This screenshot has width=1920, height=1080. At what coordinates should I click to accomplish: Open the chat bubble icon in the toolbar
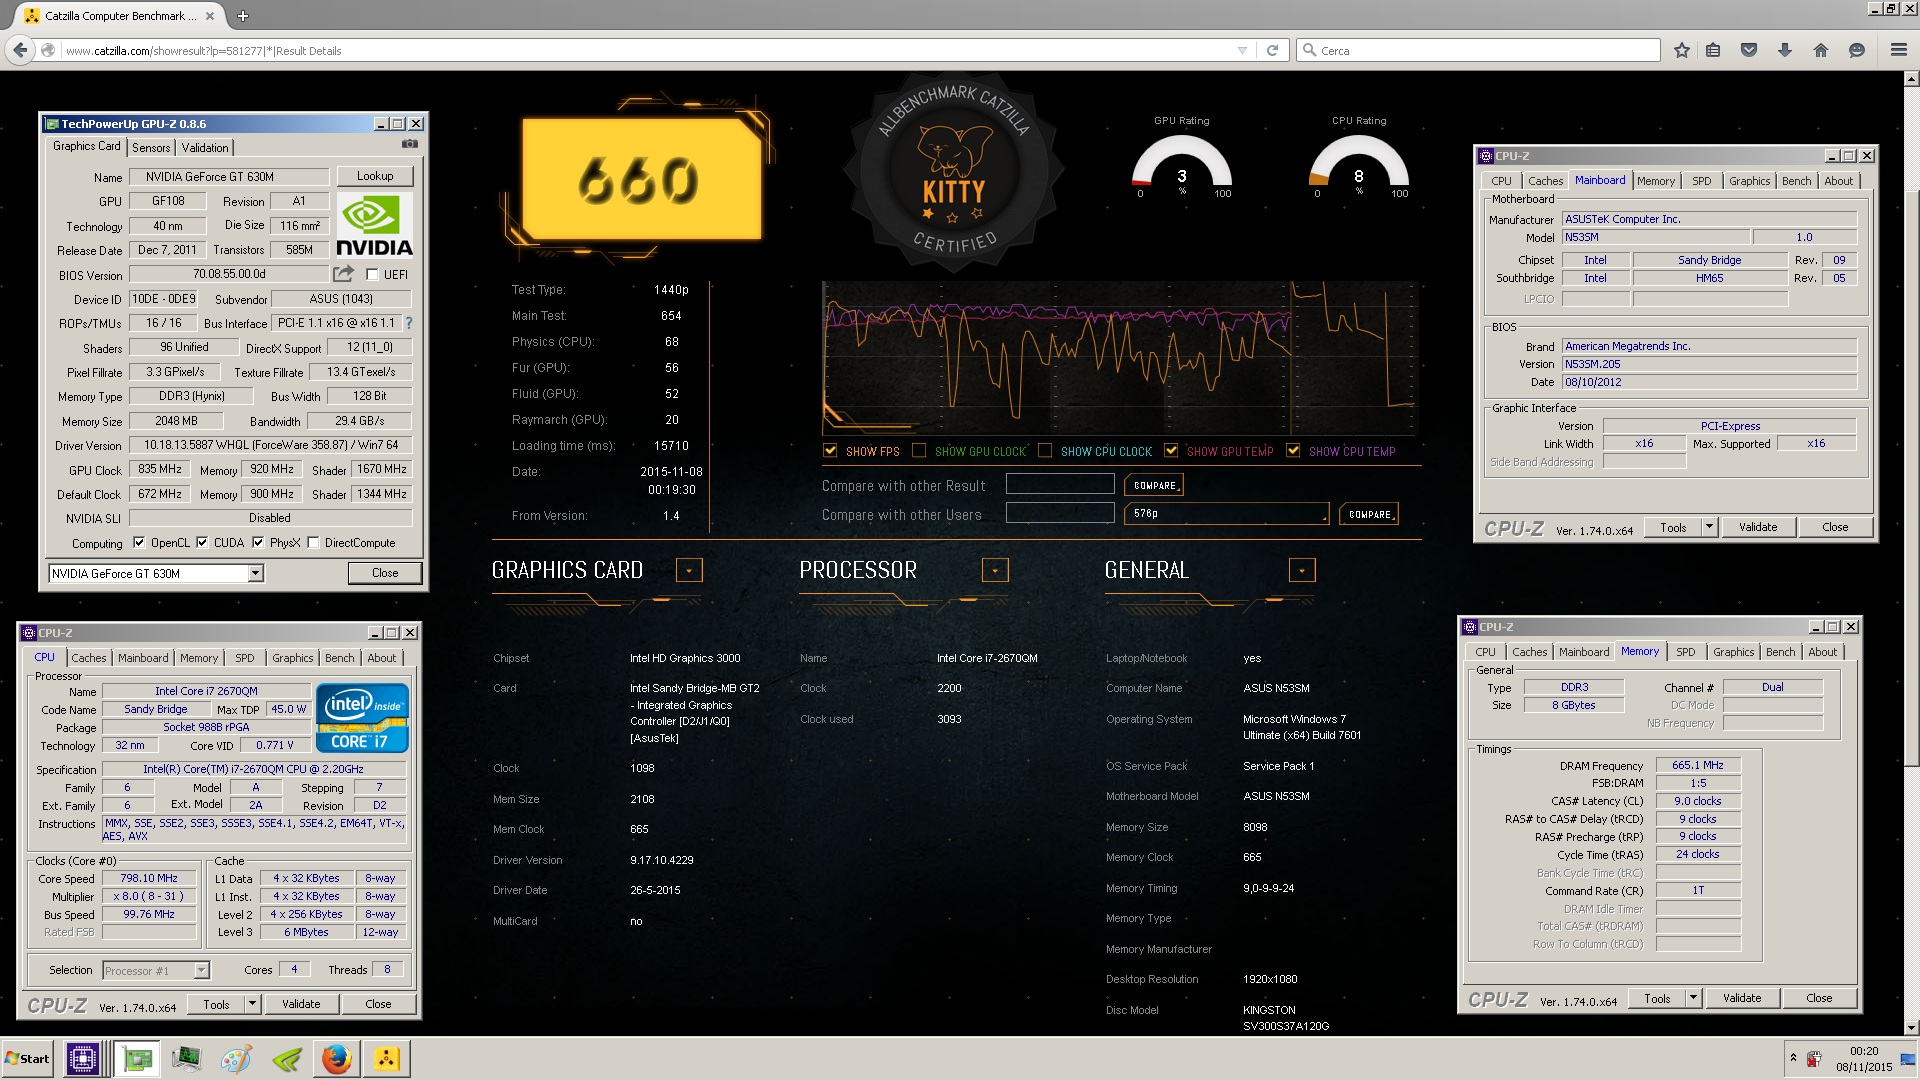coord(1857,50)
